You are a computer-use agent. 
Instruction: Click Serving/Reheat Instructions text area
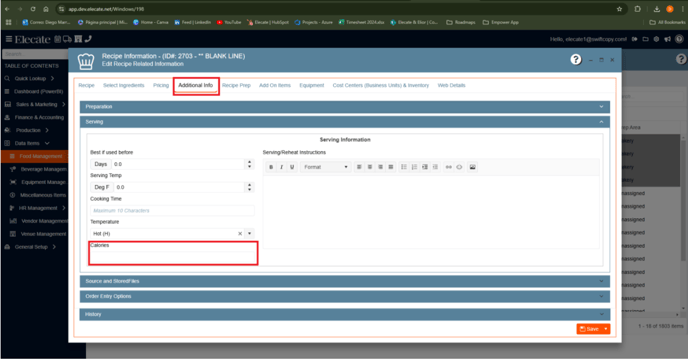(x=431, y=212)
